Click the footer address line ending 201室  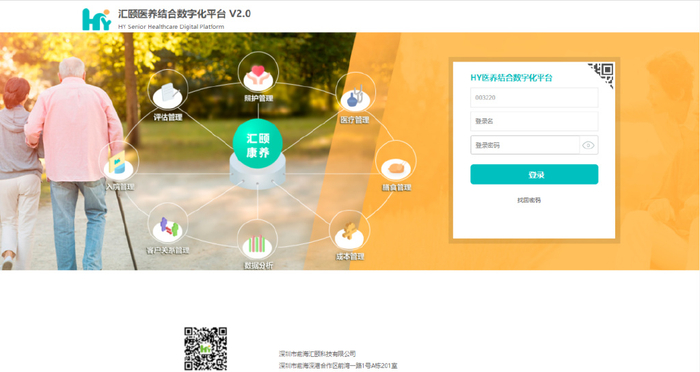(338, 366)
